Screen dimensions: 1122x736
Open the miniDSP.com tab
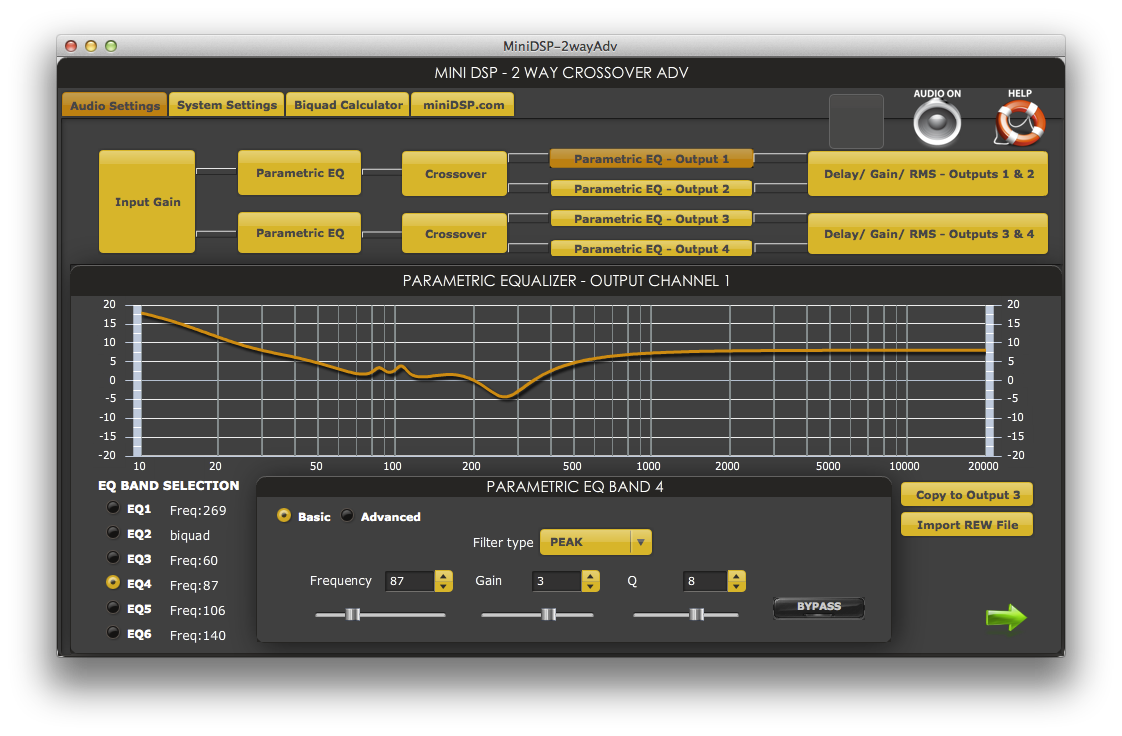tap(463, 104)
